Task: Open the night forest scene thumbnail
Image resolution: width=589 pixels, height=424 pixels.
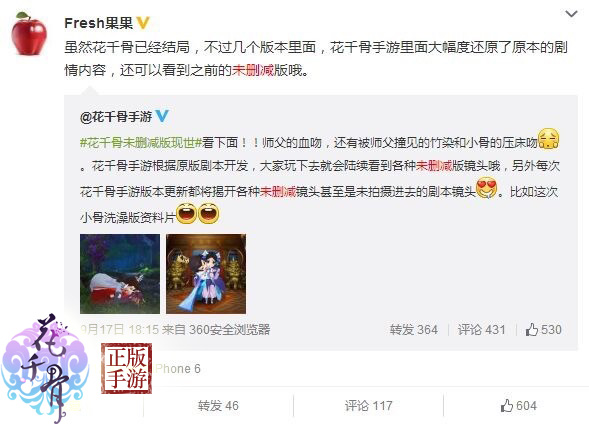Action: click(120, 274)
